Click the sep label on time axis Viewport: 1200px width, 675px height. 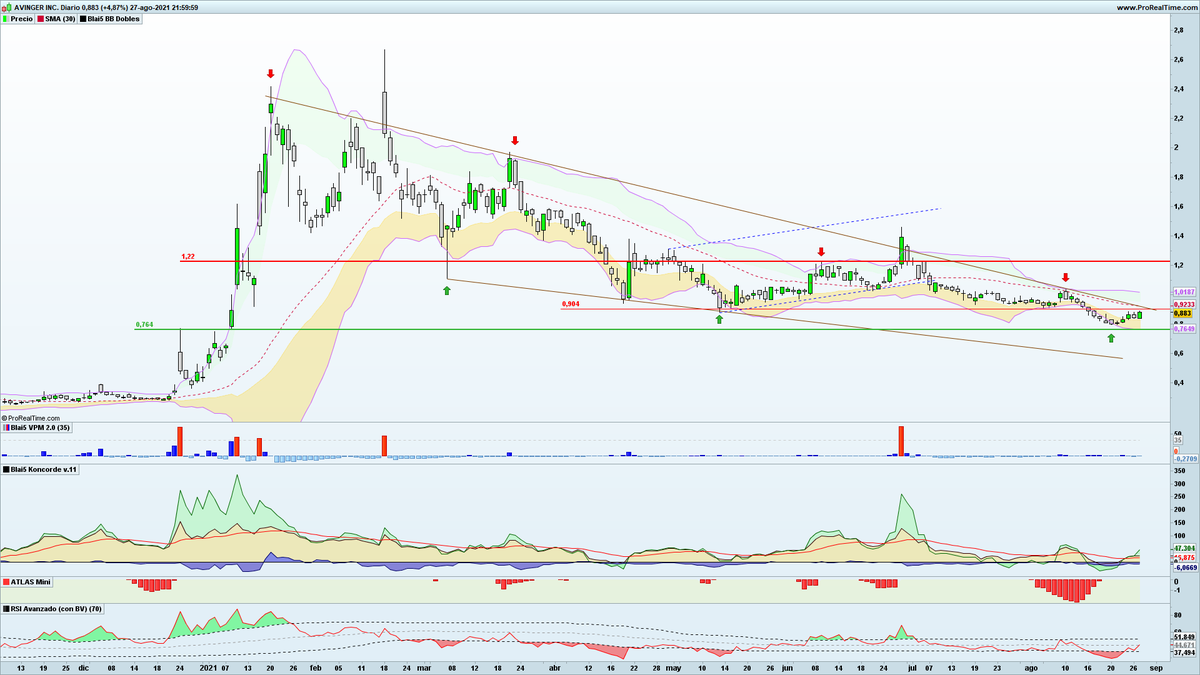[1155, 666]
